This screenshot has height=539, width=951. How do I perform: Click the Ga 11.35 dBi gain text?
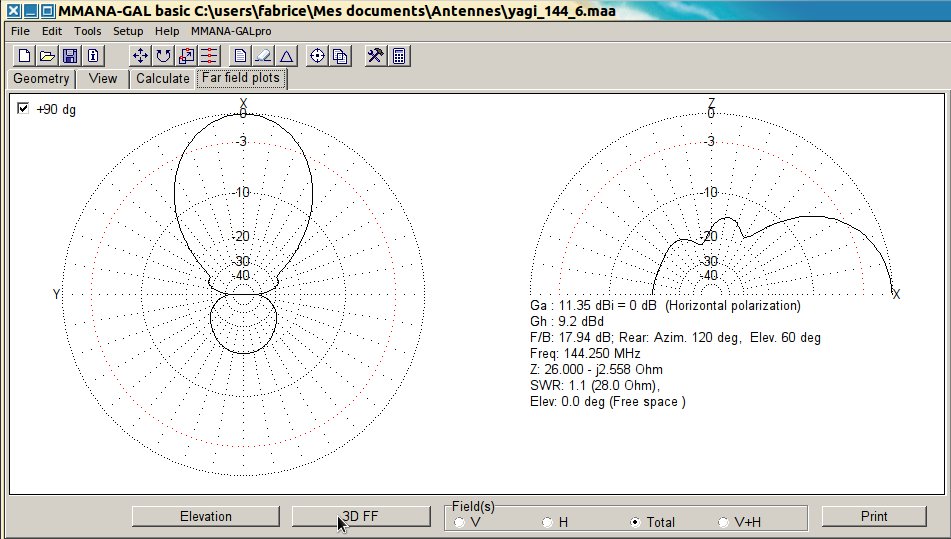665,306
